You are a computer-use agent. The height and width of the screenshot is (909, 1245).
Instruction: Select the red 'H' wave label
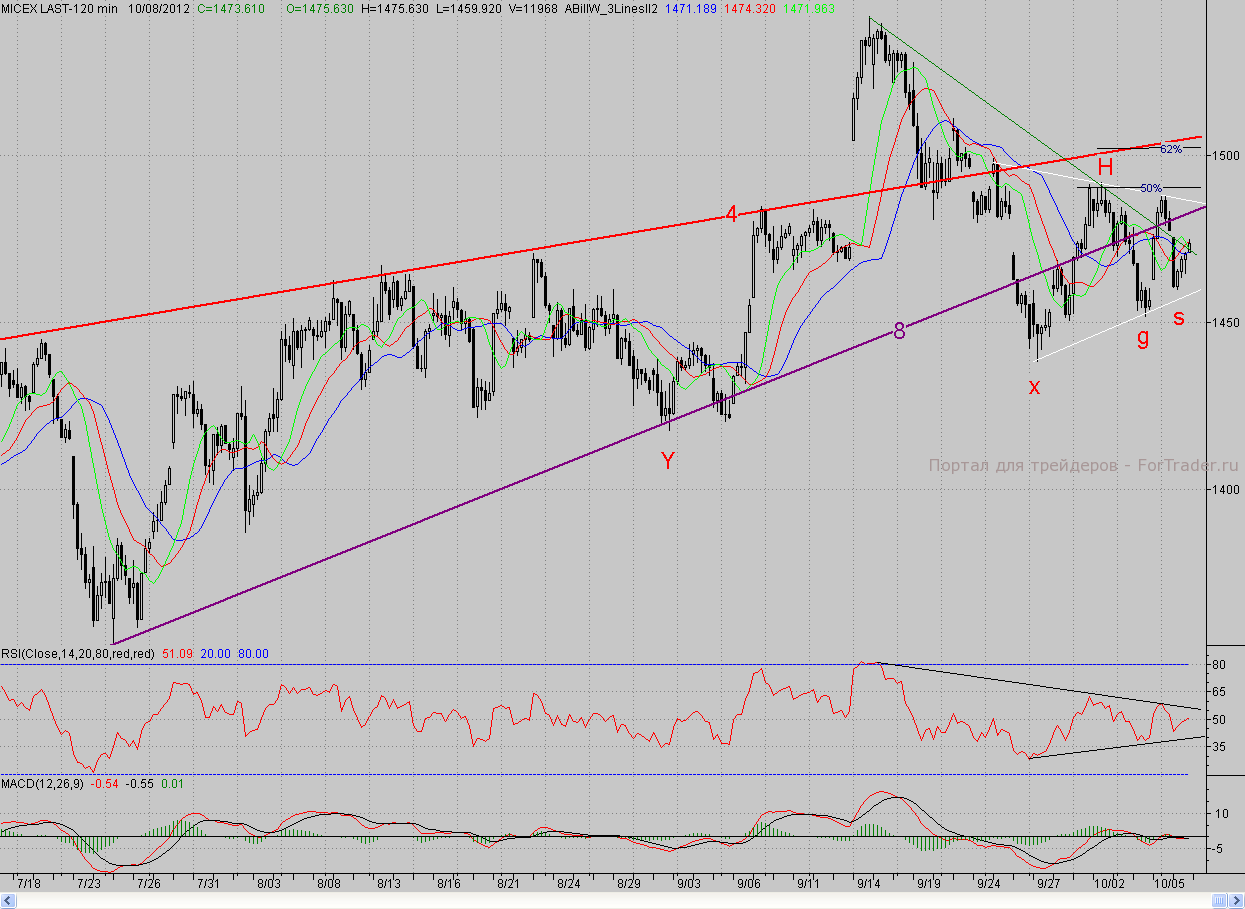point(1105,166)
